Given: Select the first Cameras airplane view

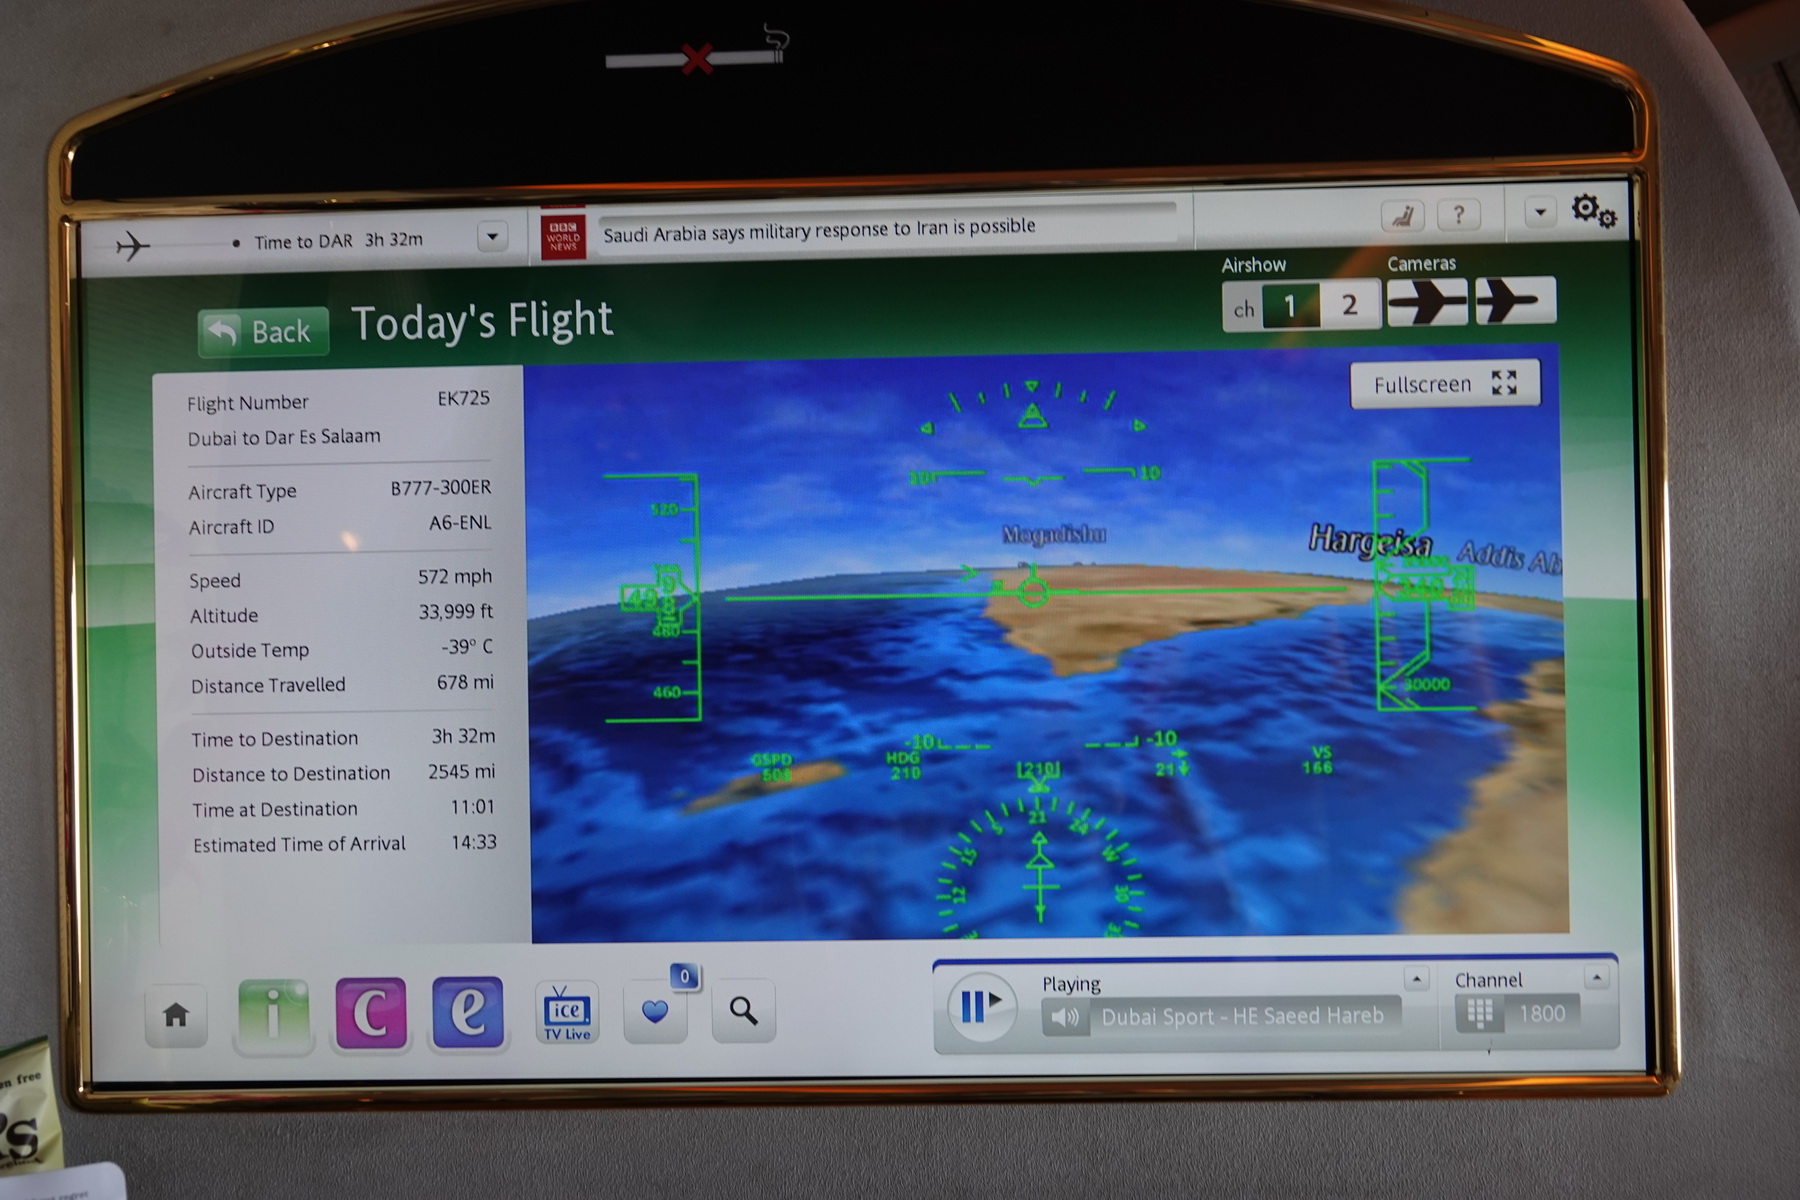Looking at the screenshot, I should coord(1427,301).
